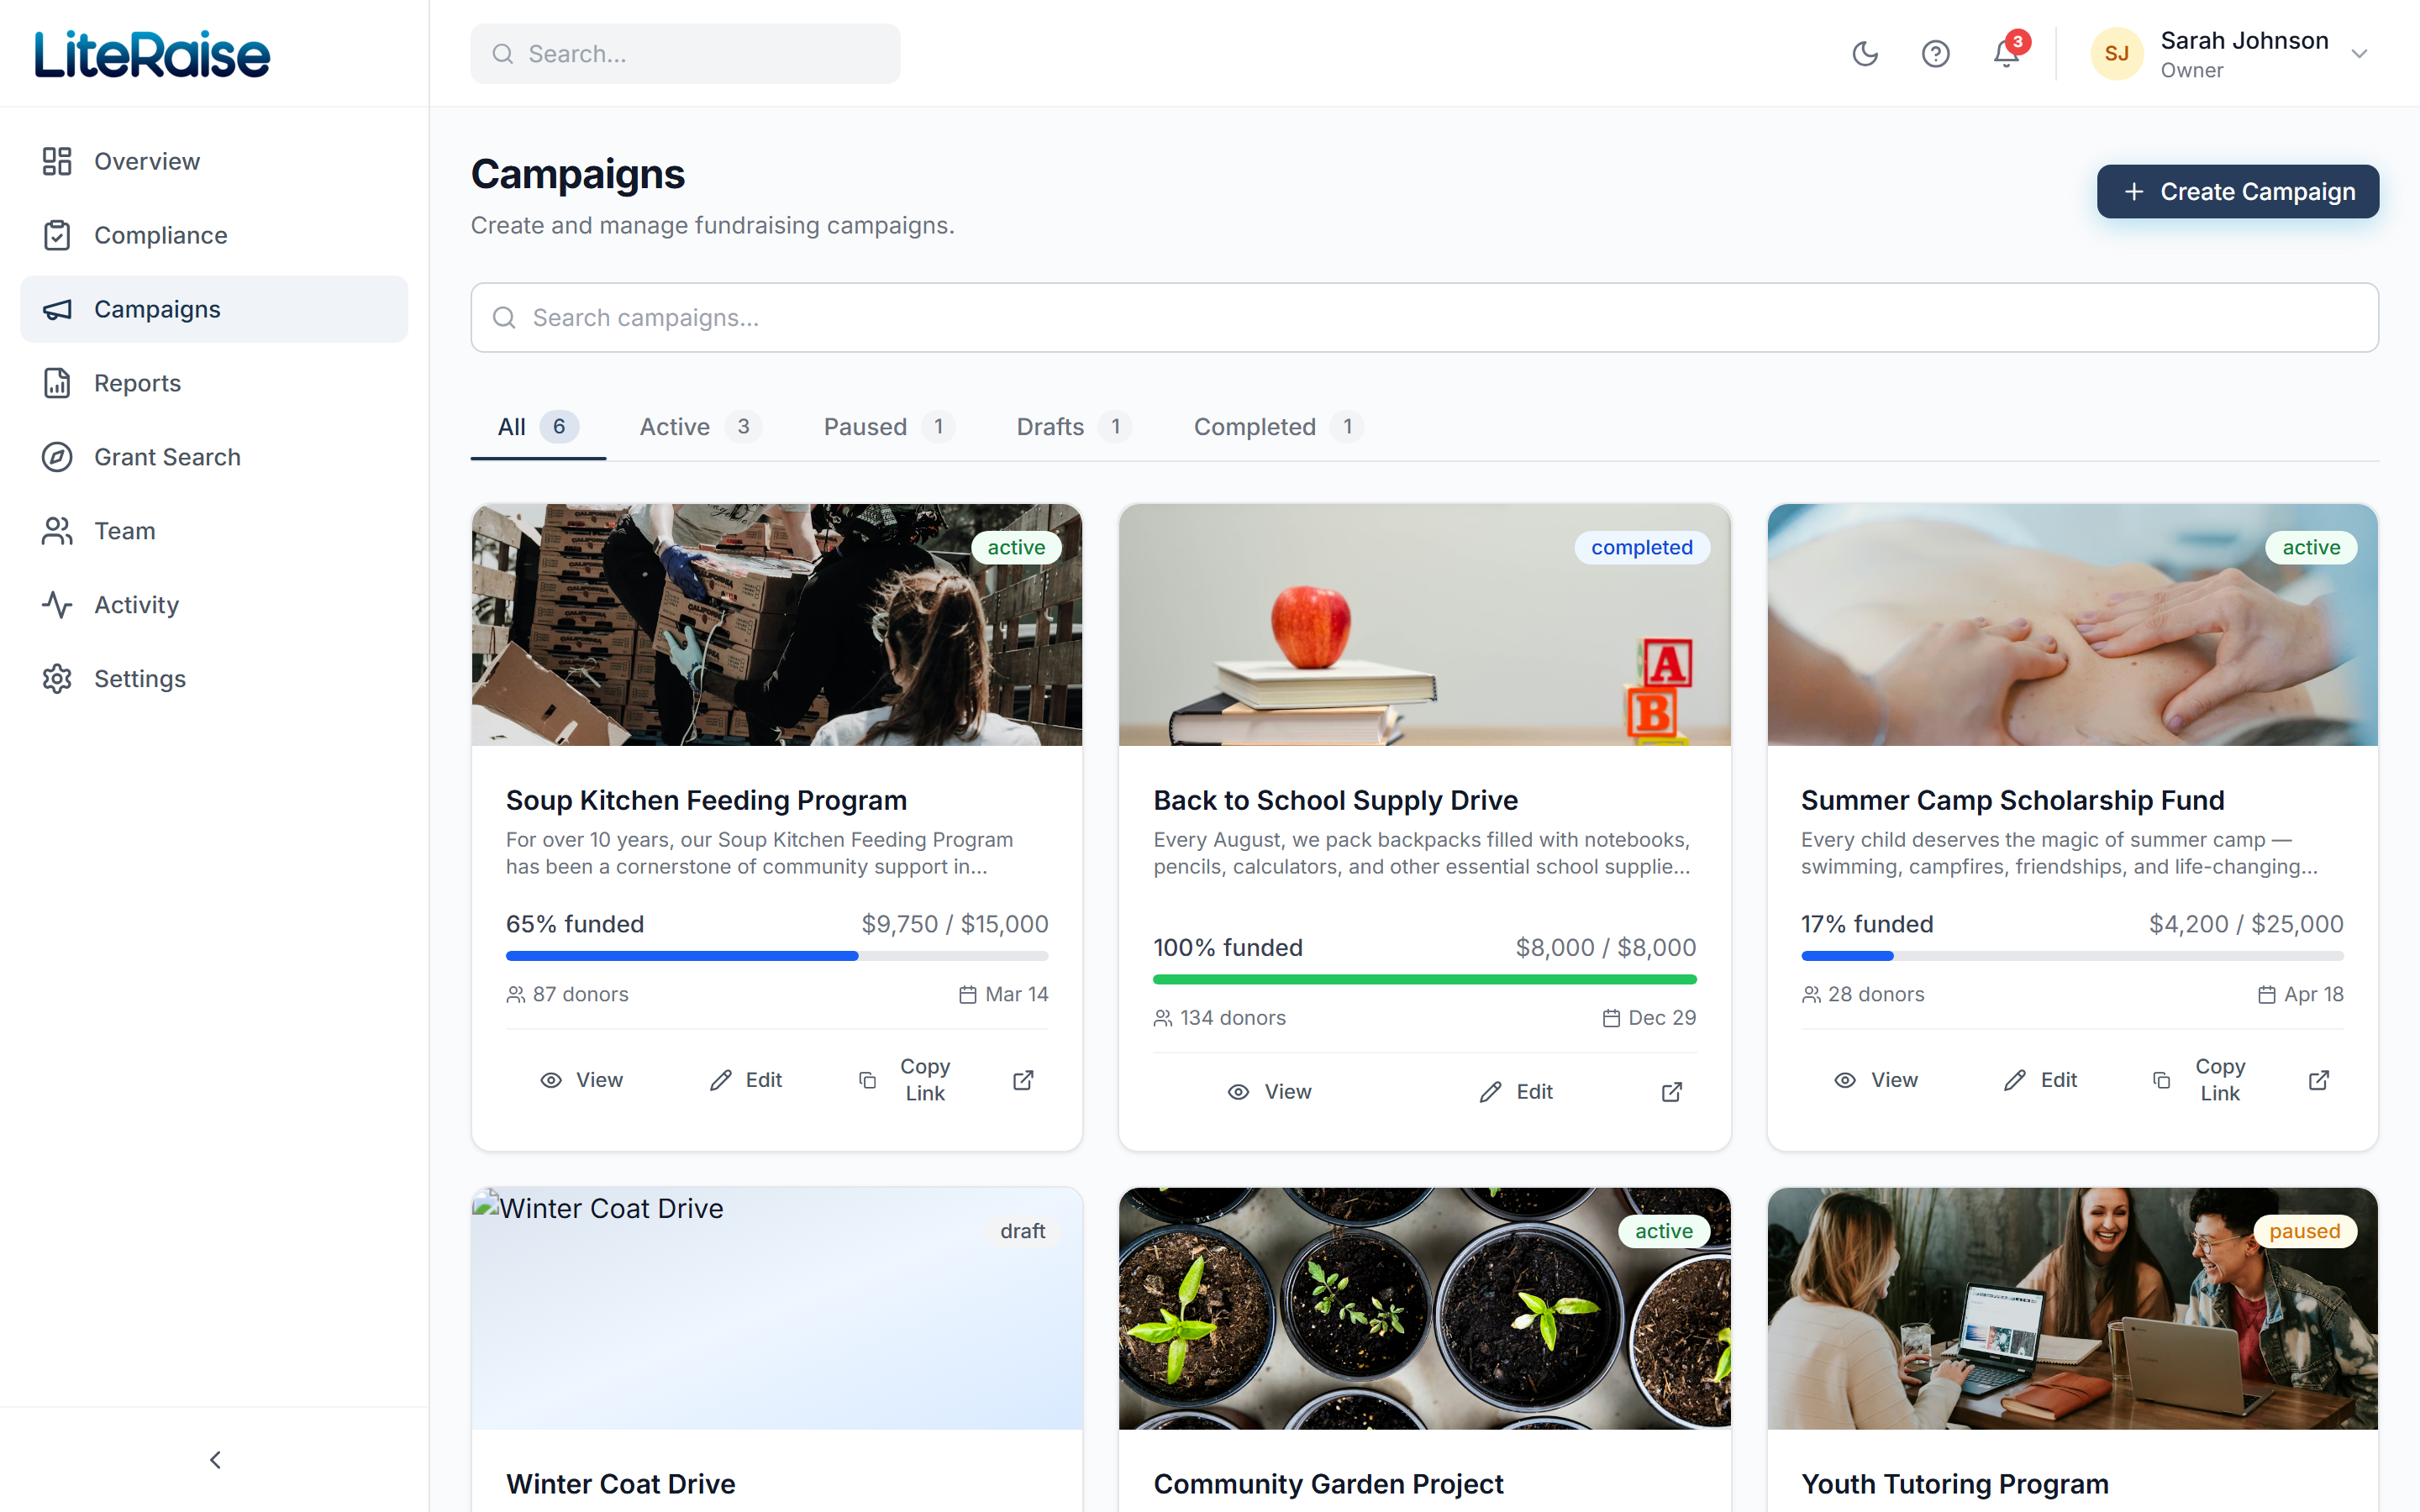Click the Summer Camp hands cover image
Screen dimensions: 2420x1512
(x=2072, y=625)
